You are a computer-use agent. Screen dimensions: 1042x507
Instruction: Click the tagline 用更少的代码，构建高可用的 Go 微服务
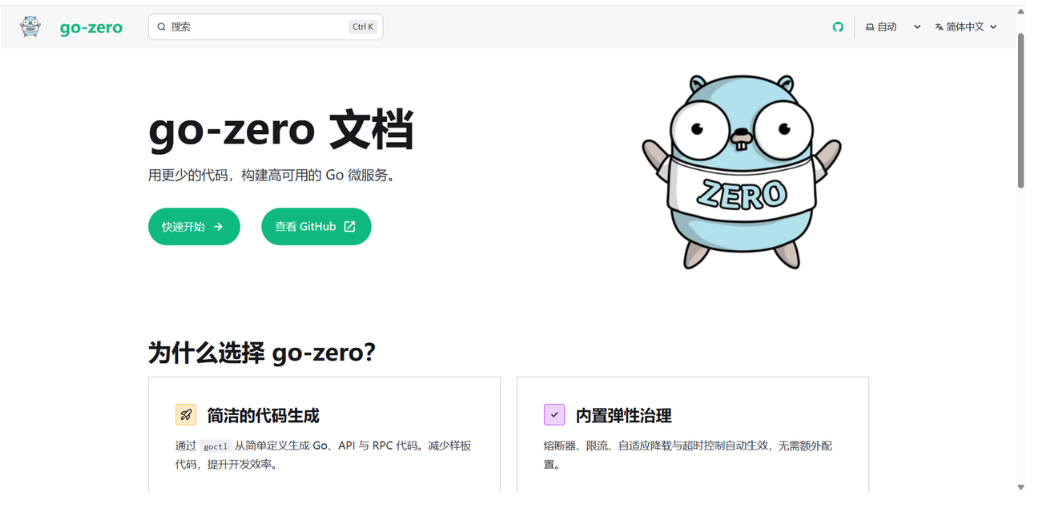pos(271,175)
